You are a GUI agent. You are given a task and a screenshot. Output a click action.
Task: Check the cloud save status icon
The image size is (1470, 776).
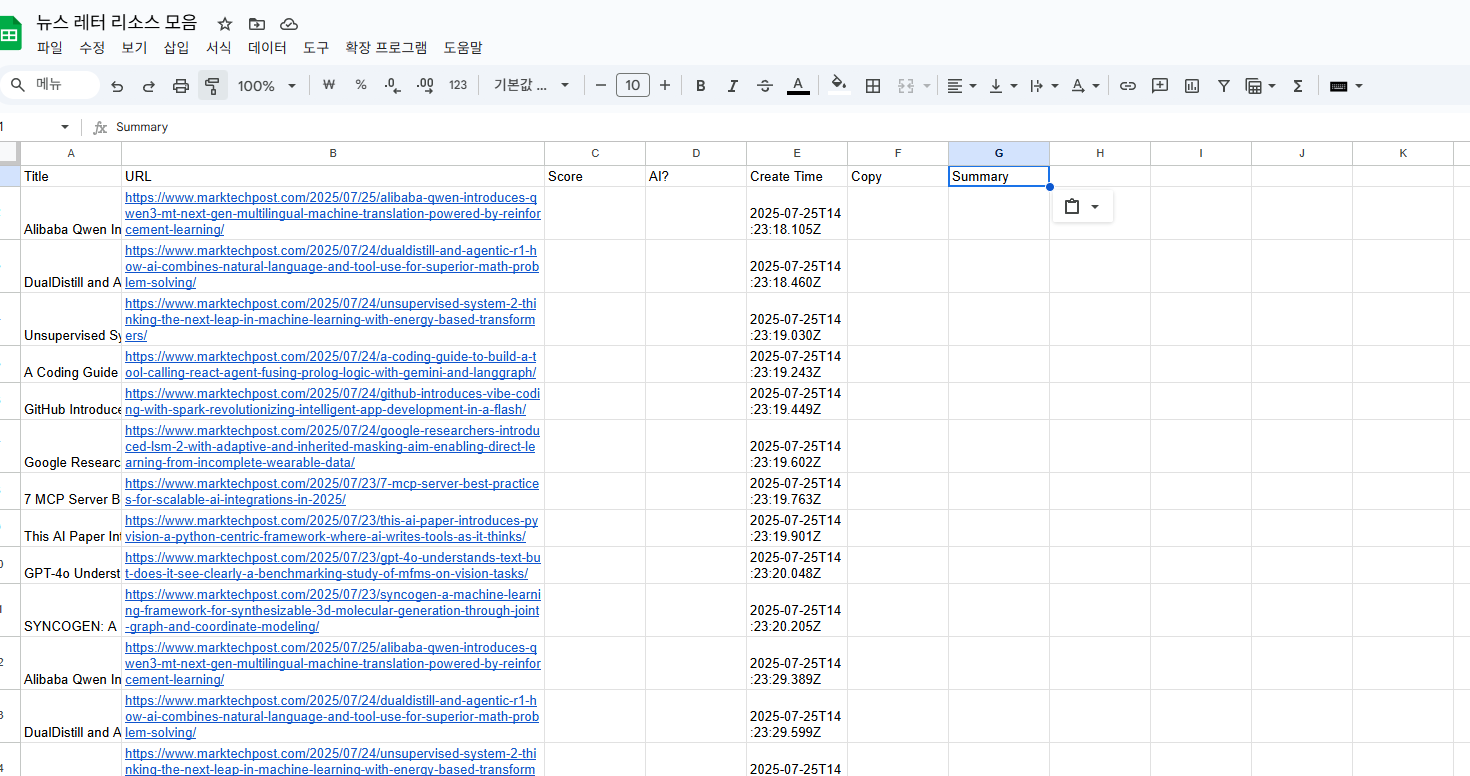point(289,23)
